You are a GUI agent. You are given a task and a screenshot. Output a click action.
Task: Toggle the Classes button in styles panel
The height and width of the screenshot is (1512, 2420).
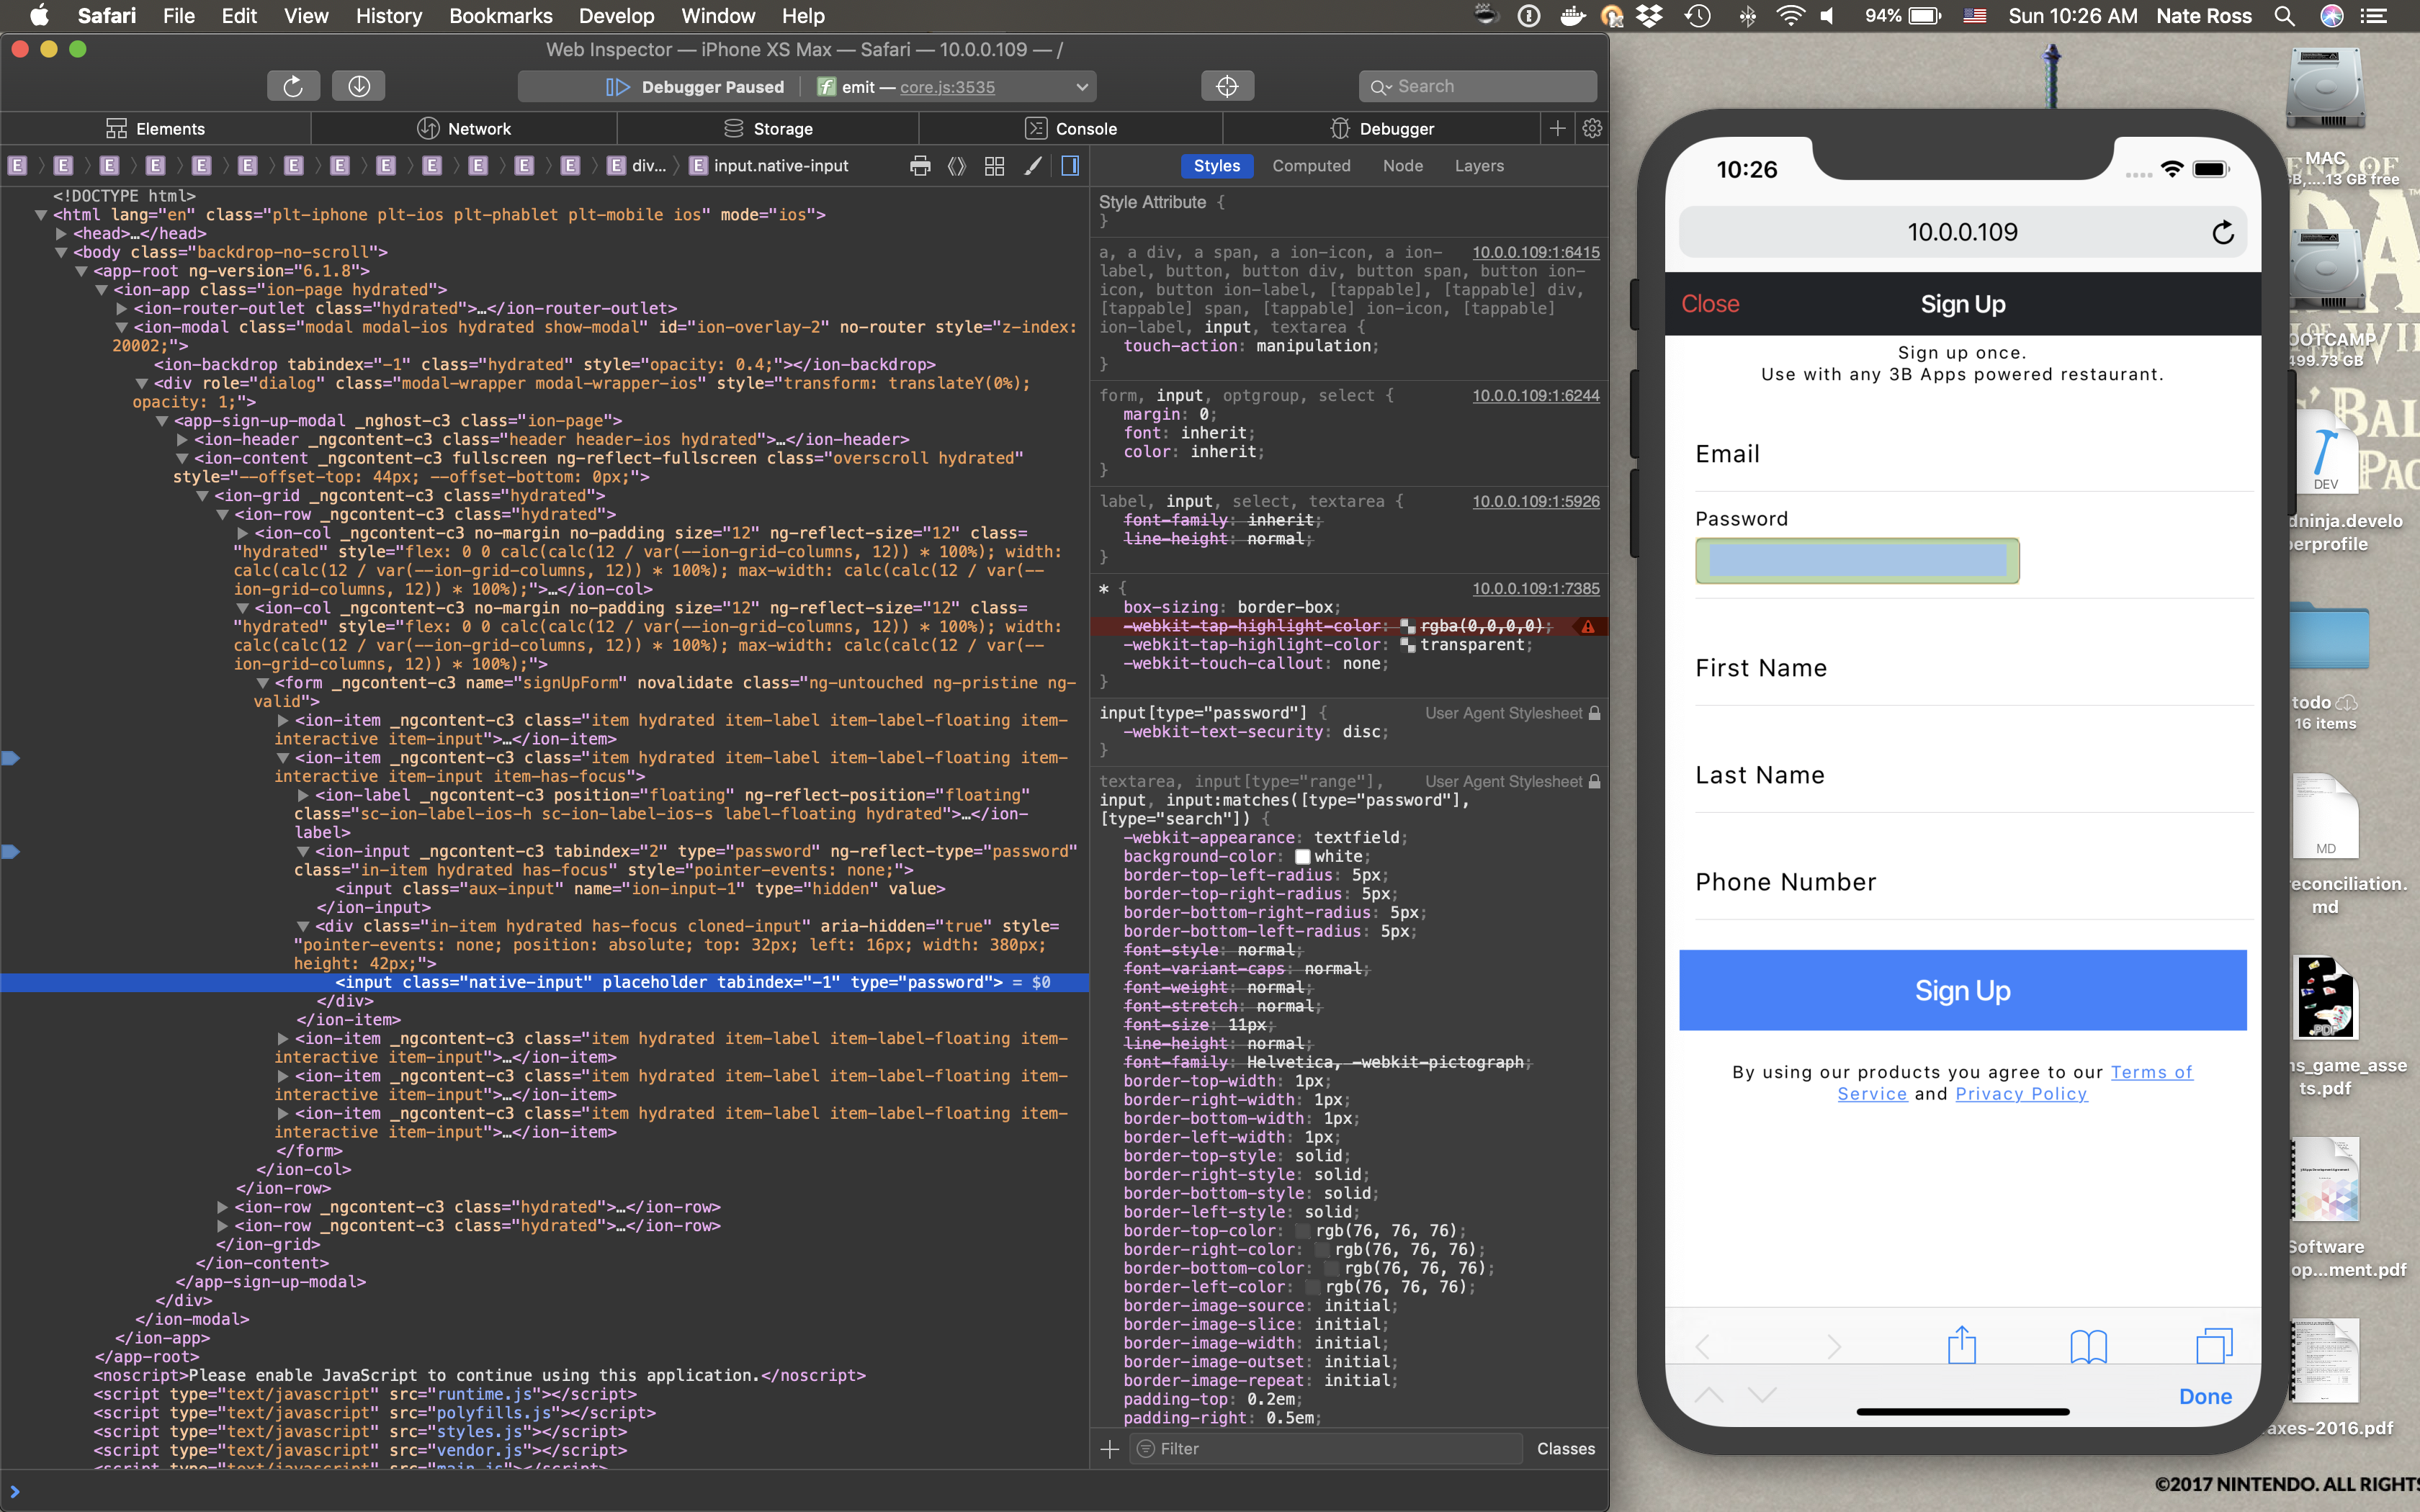[1565, 1449]
